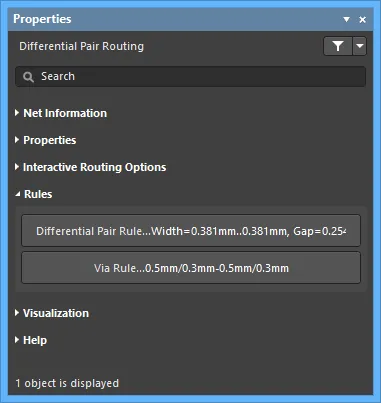The height and width of the screenshot is (403, 381).
Task: Open the filter dropdown arrow beside funnel
Action: (359, 46)
